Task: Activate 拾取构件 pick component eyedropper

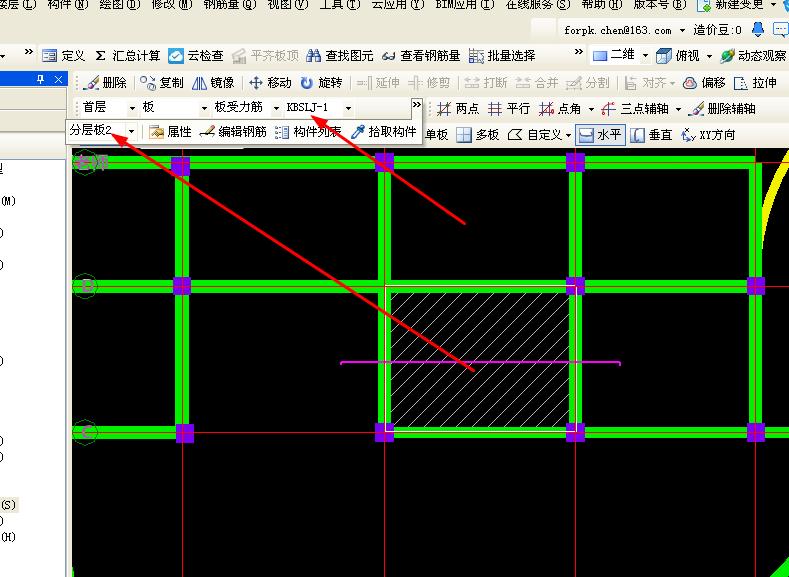Action: 384,132
